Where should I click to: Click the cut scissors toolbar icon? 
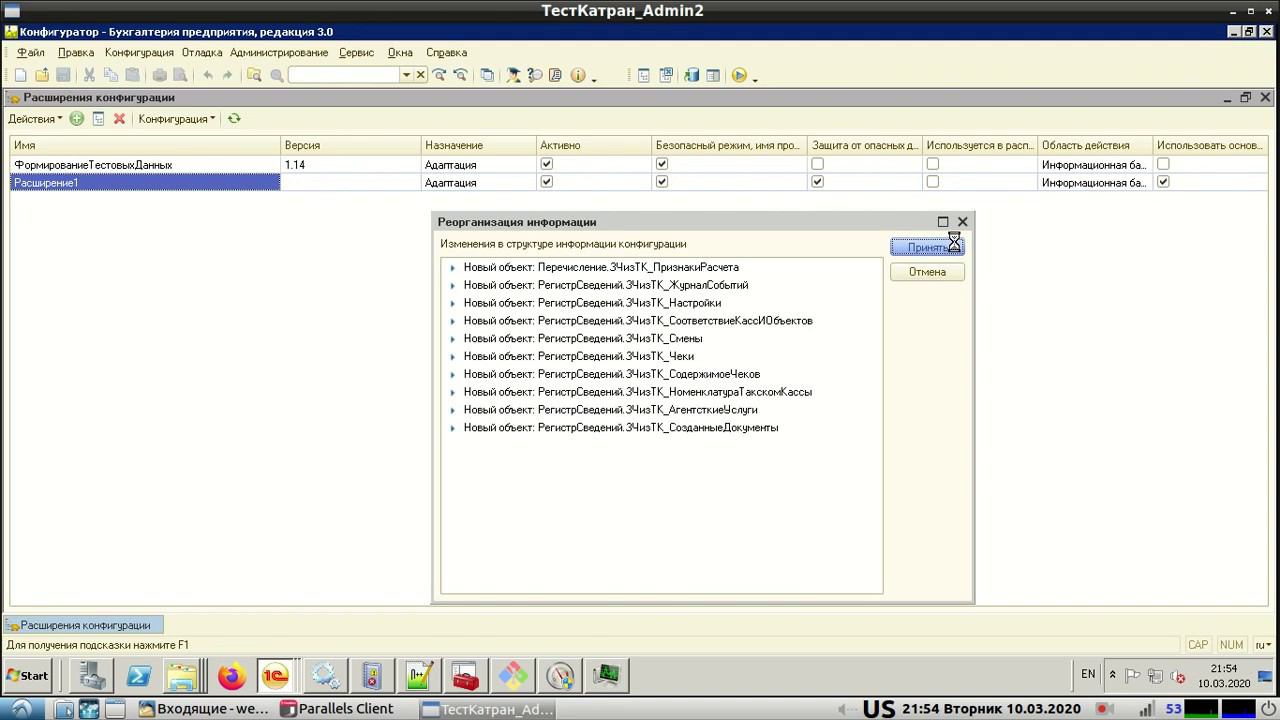(89, 75)
